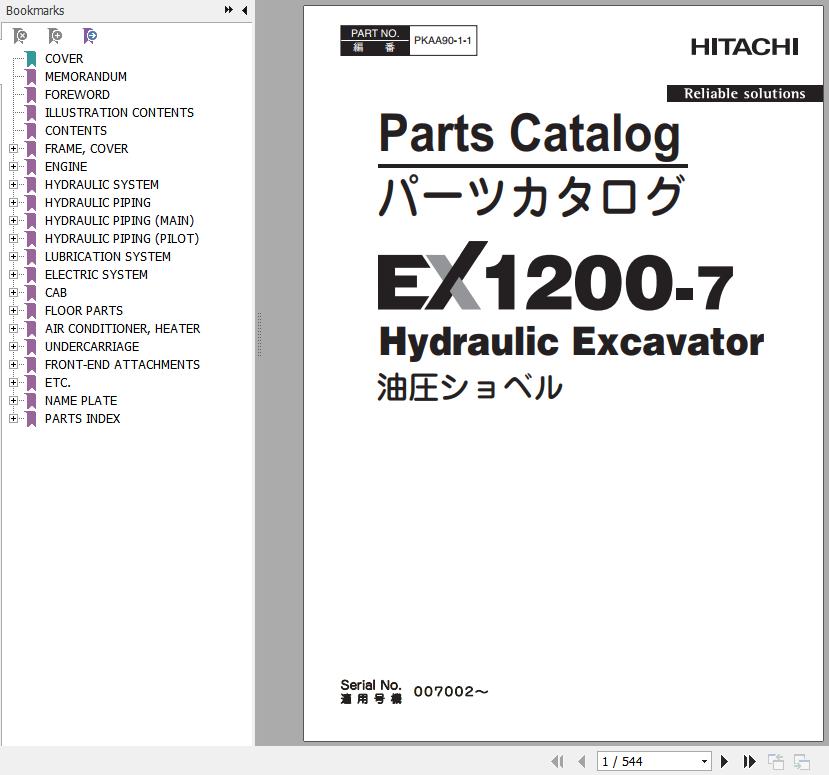This screenshot has height=775, width=829.
Task: Click the add new bookmark icon
Action: pos(55,36)
